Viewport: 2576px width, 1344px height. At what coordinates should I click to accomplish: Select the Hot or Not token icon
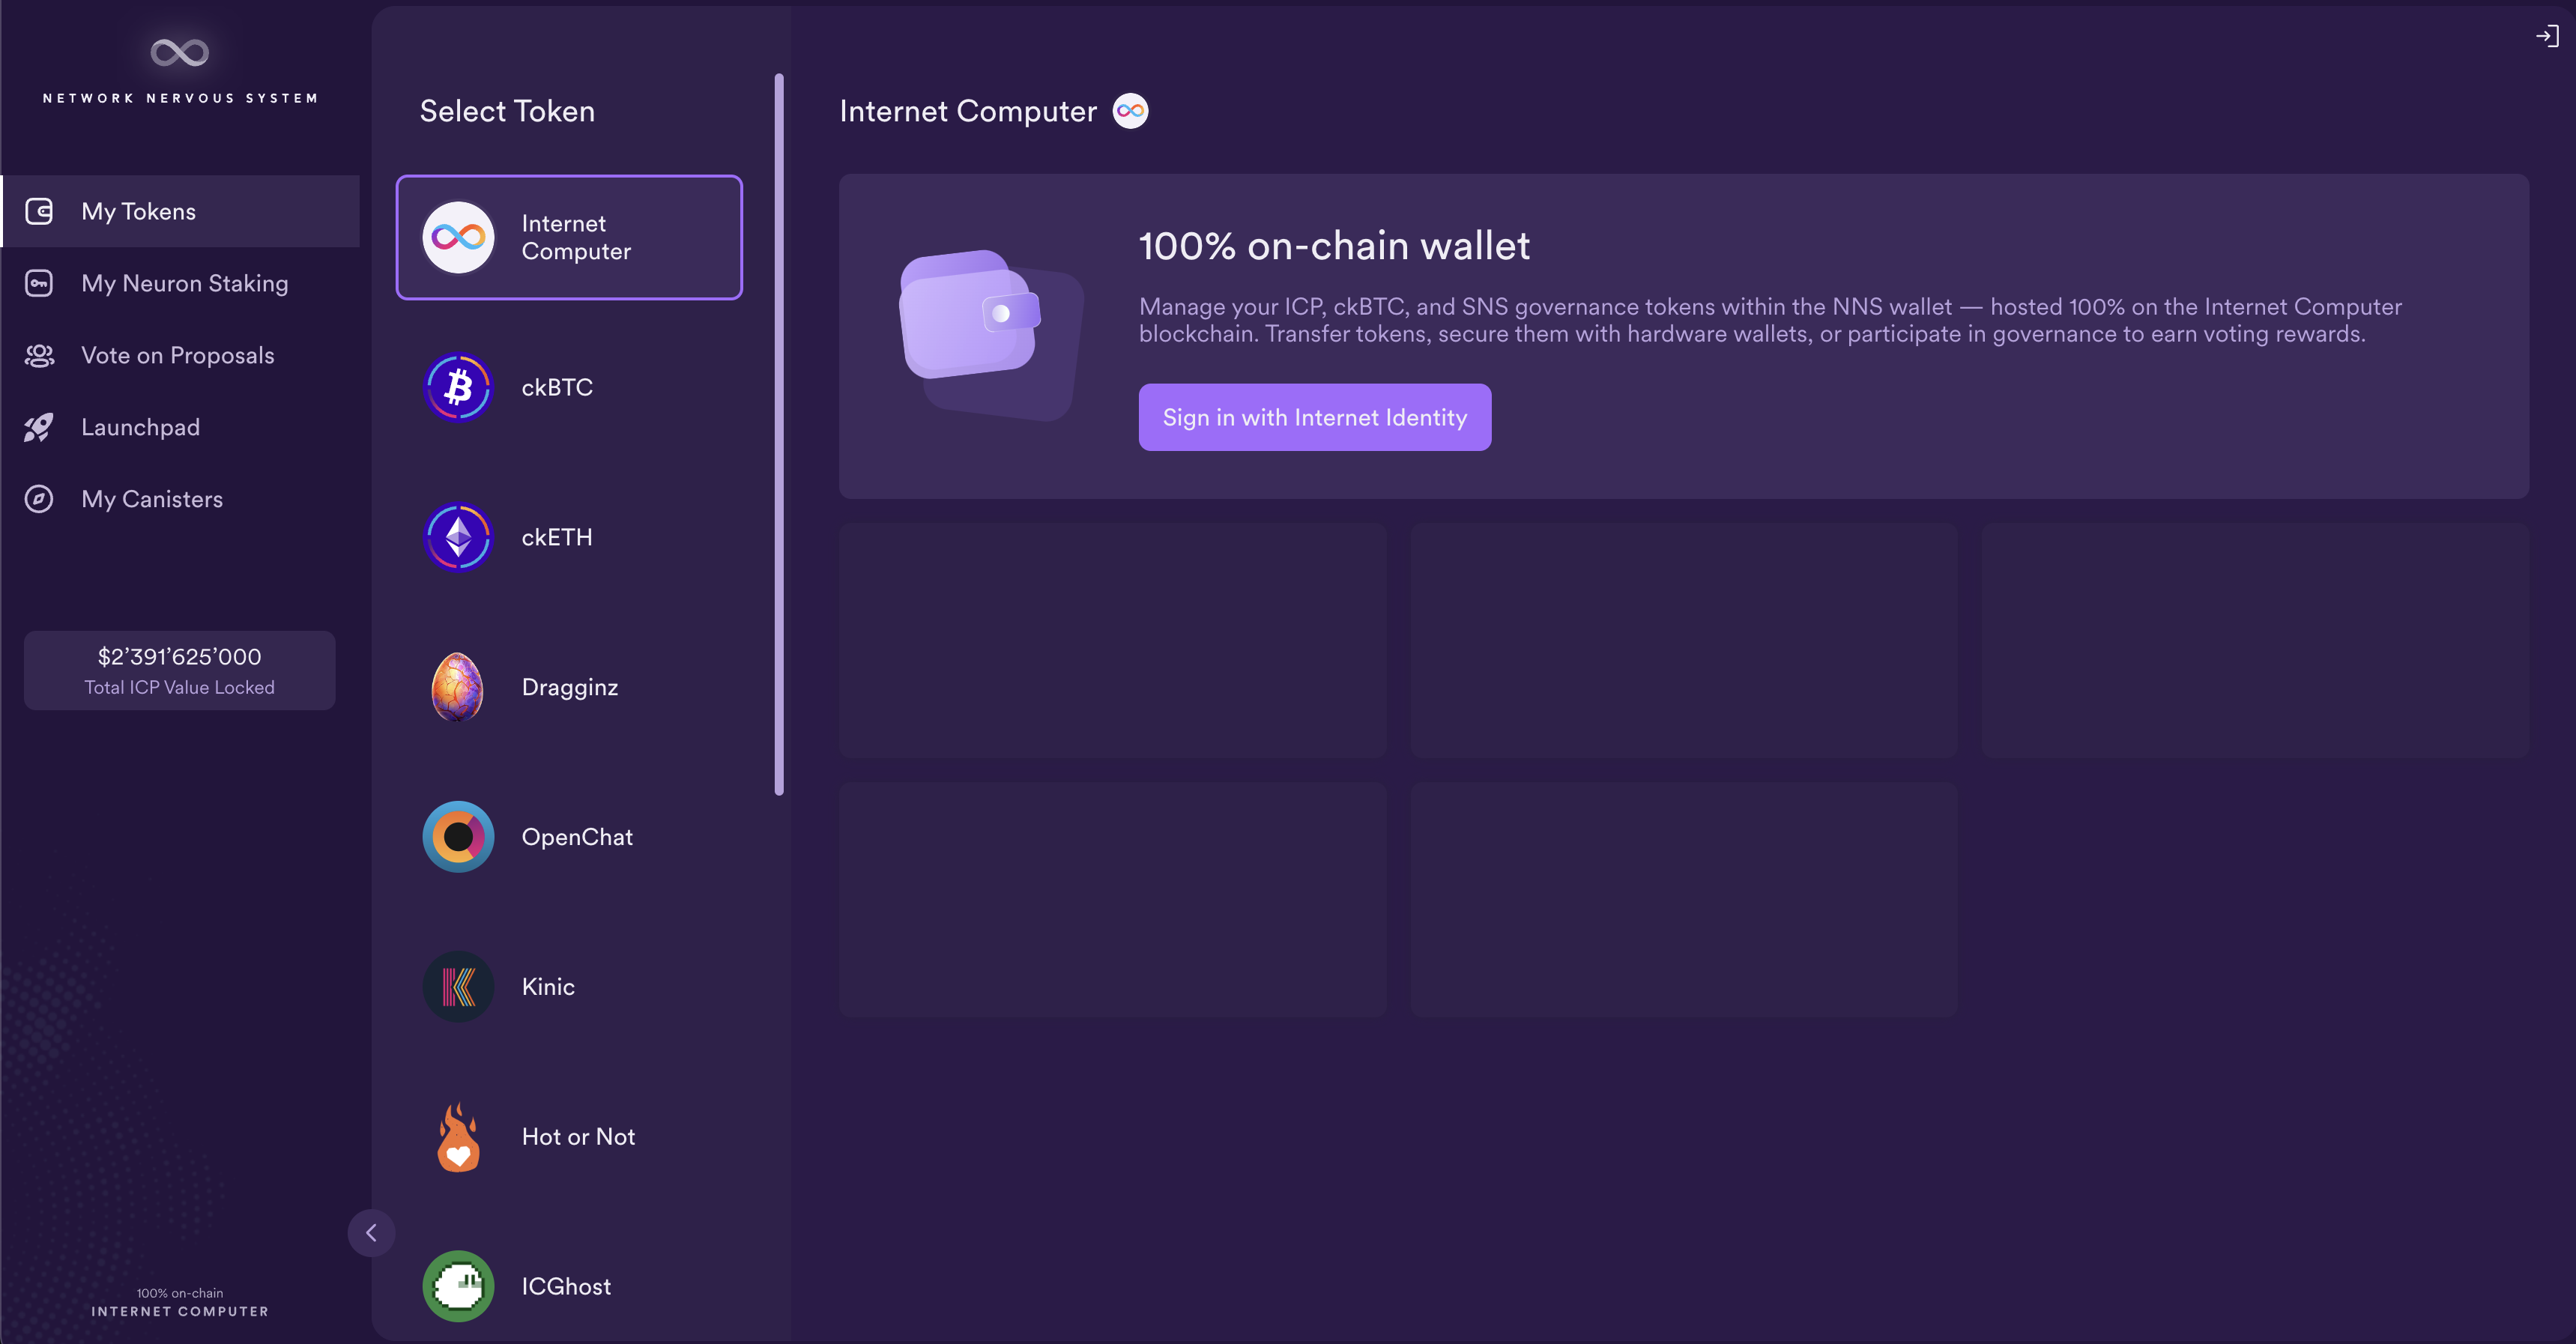tap(460, 1136)
